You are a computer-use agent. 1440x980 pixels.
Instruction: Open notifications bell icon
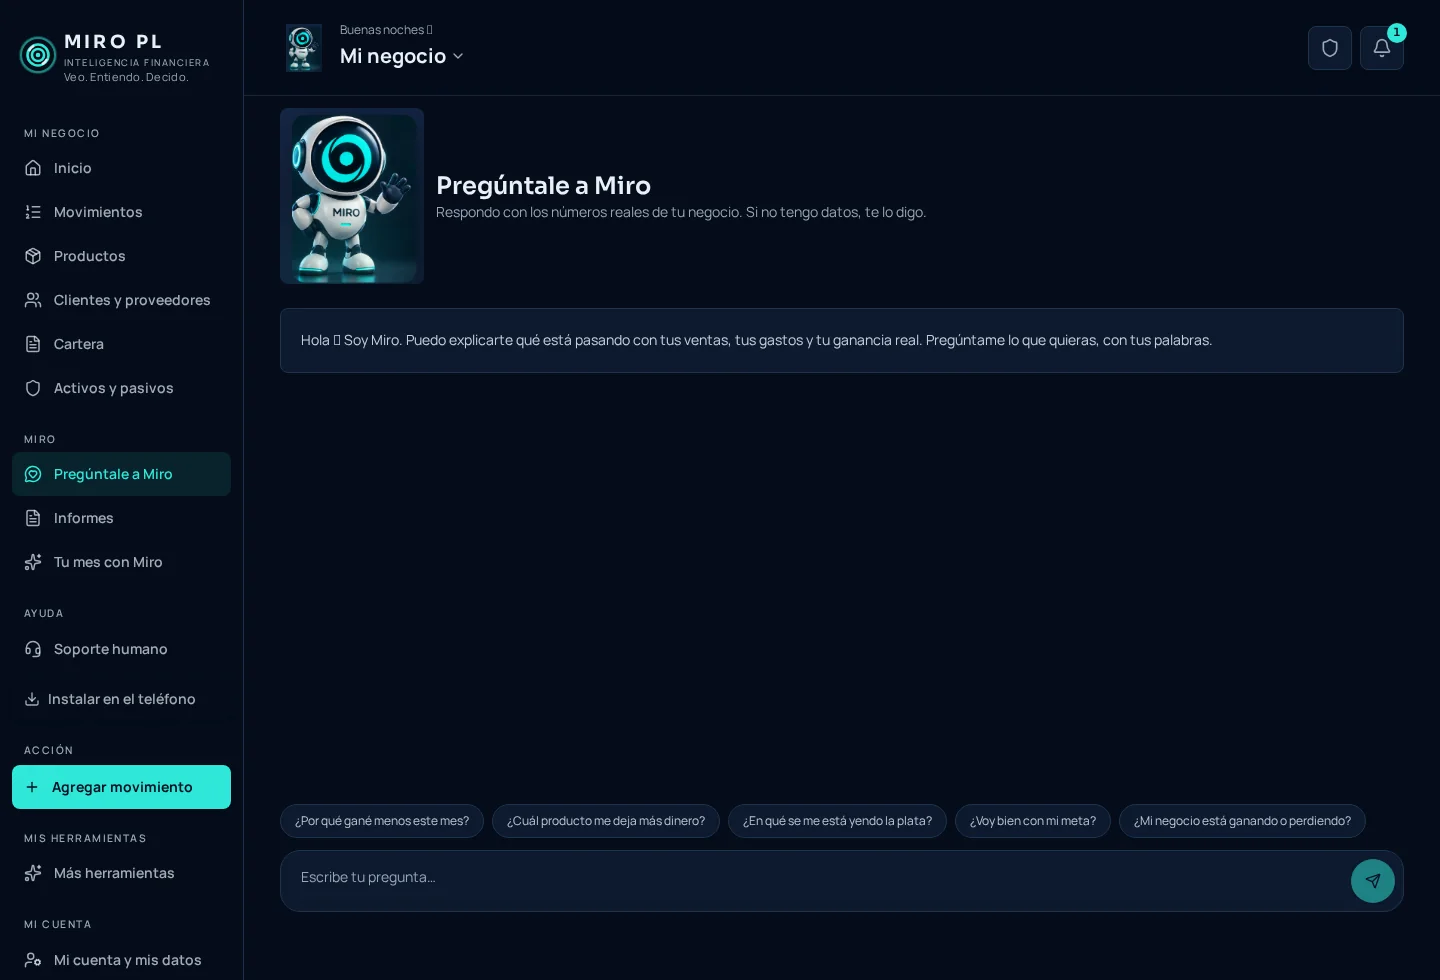click(1382, 48)
